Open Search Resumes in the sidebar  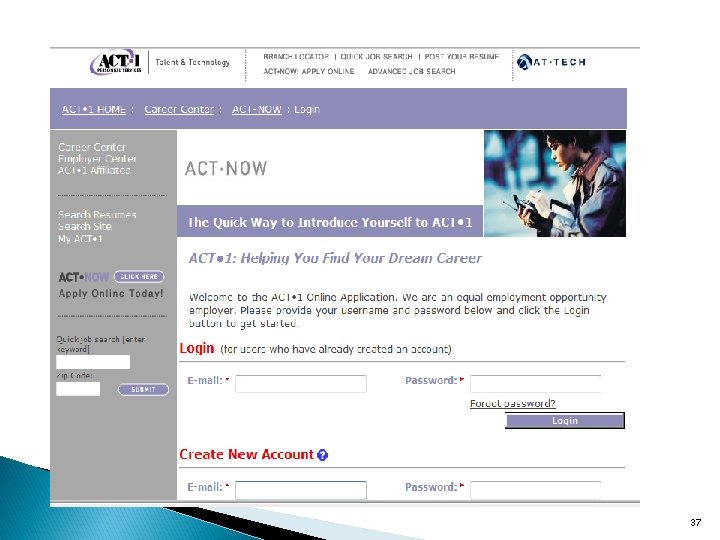coord(97,215)
